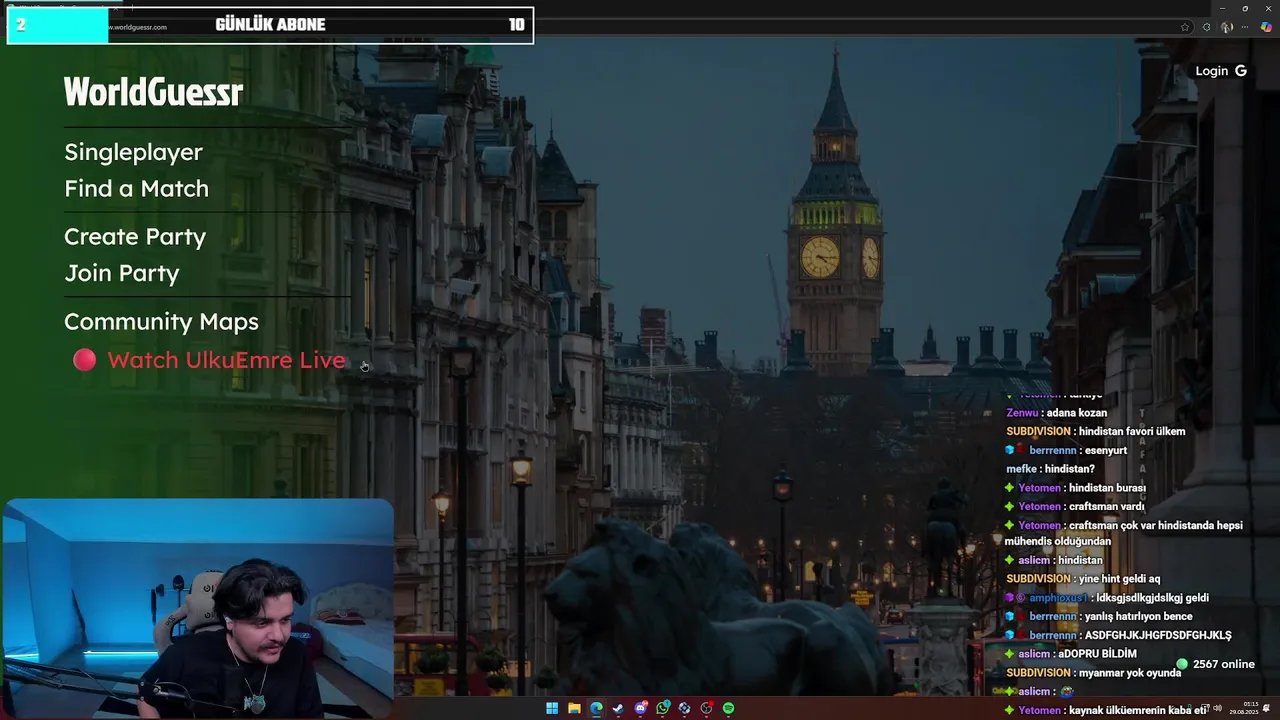
Task: Open Discord from the taskbar
Action: tap(641, 708)
